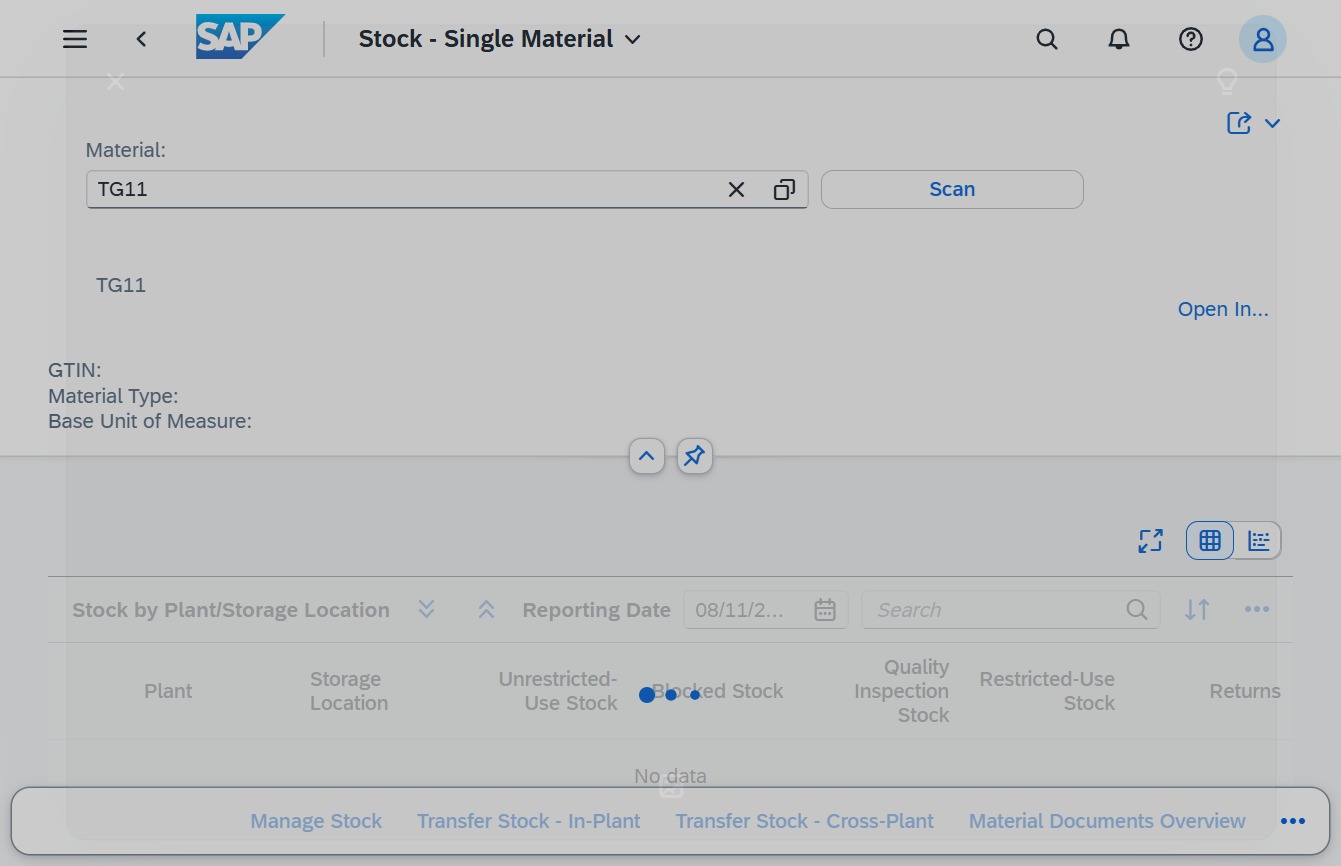Screen dimensions: 1341x866
Task: Switch to chart view
Action: pyautogui.click(x=1258, y=541)
